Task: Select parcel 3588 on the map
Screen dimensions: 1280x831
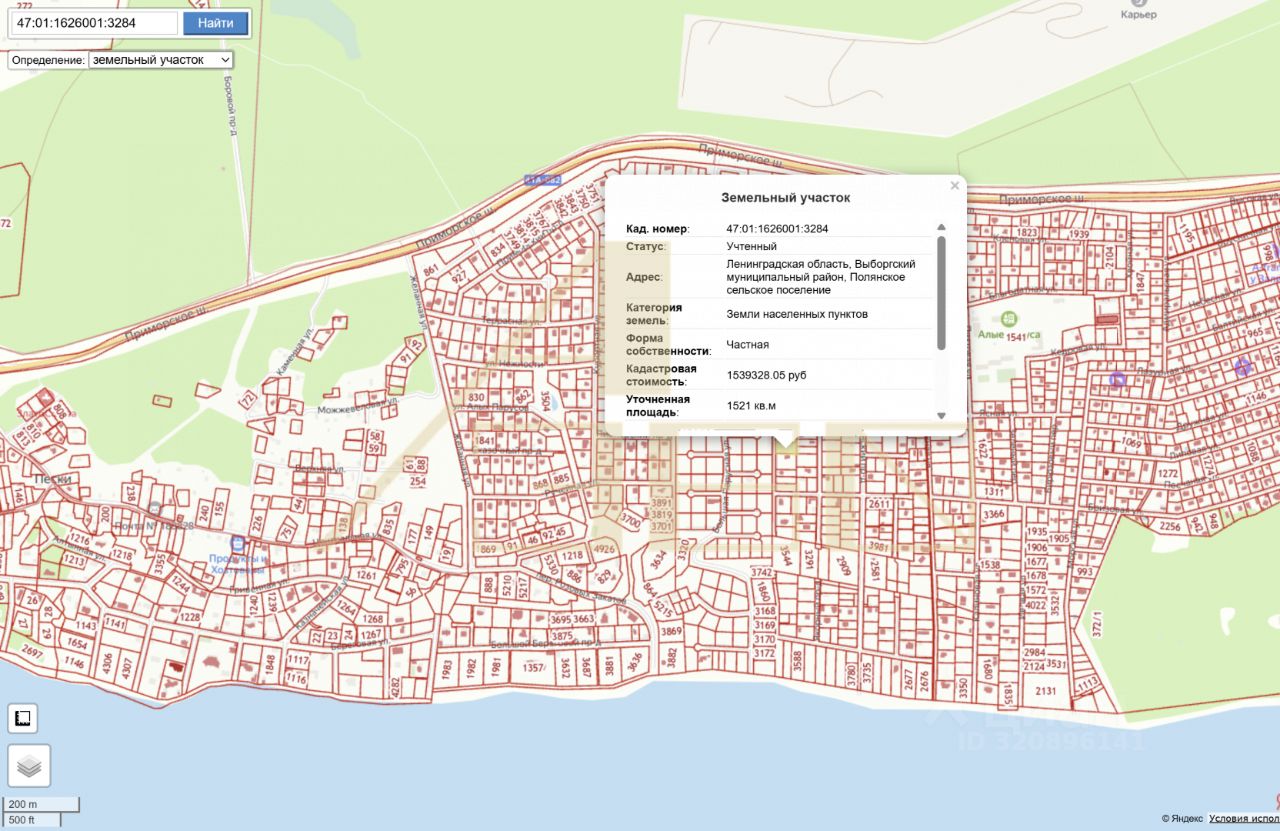Action: [797, 661]
